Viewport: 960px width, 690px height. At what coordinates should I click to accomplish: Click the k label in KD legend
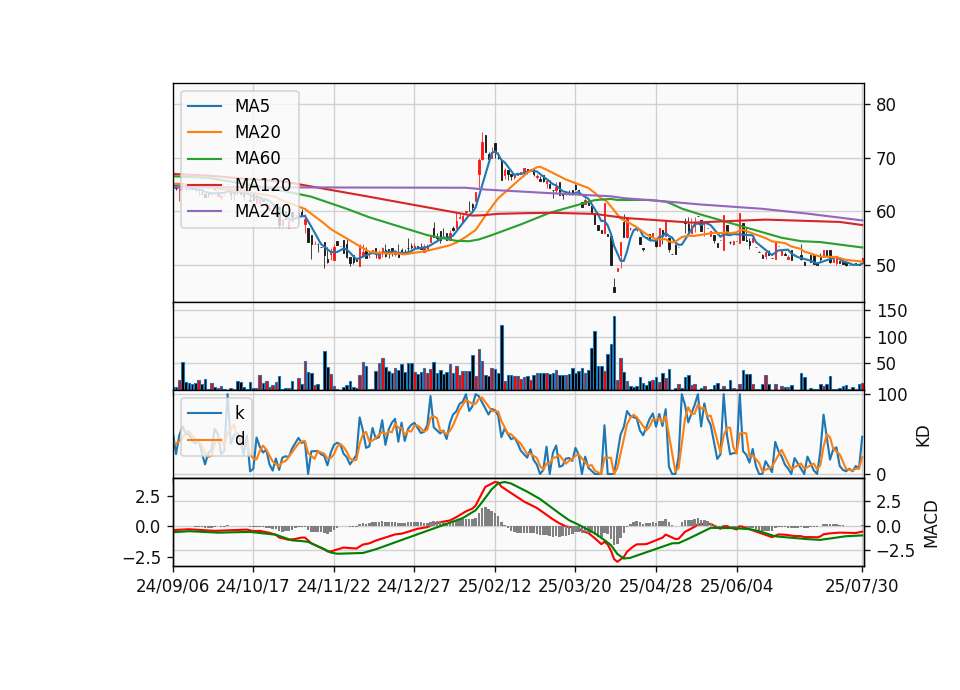click(239, 413)
